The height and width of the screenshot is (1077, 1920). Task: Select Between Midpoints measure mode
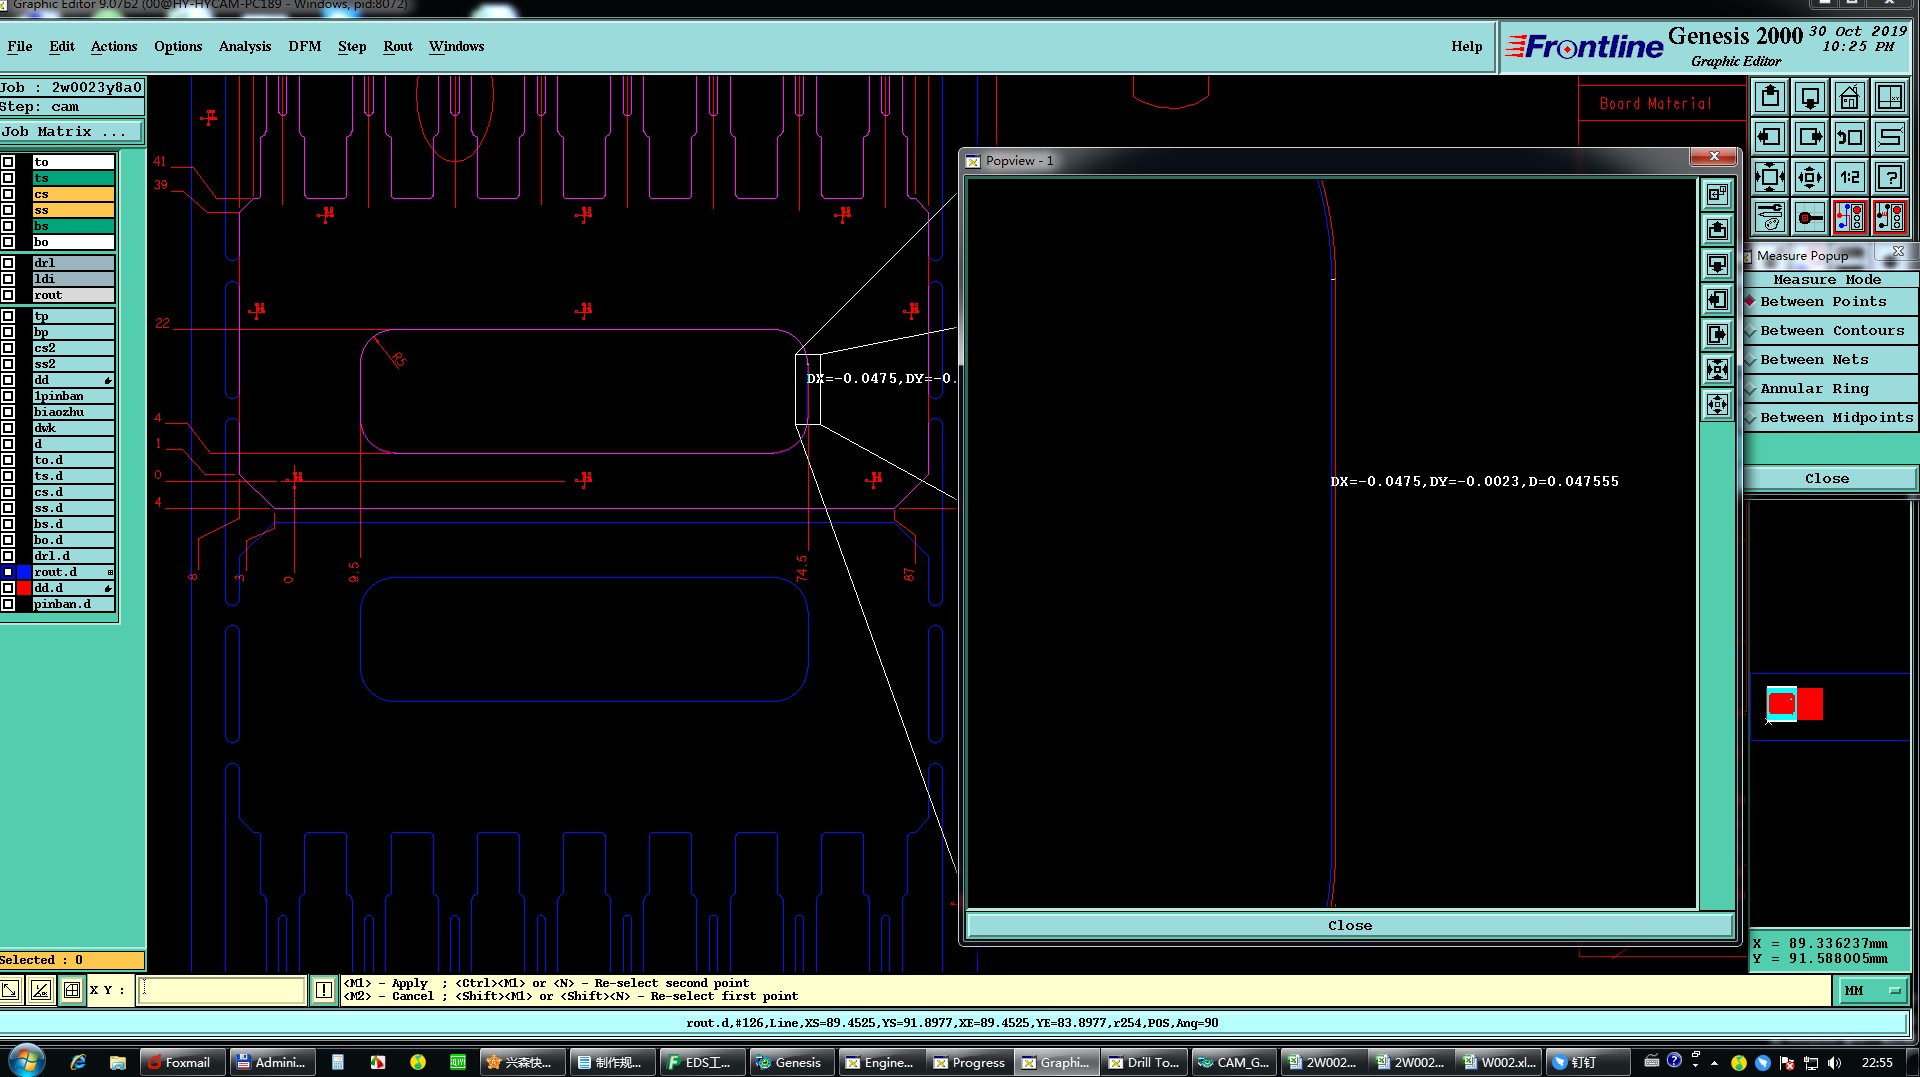click(x=1836, y=418)
